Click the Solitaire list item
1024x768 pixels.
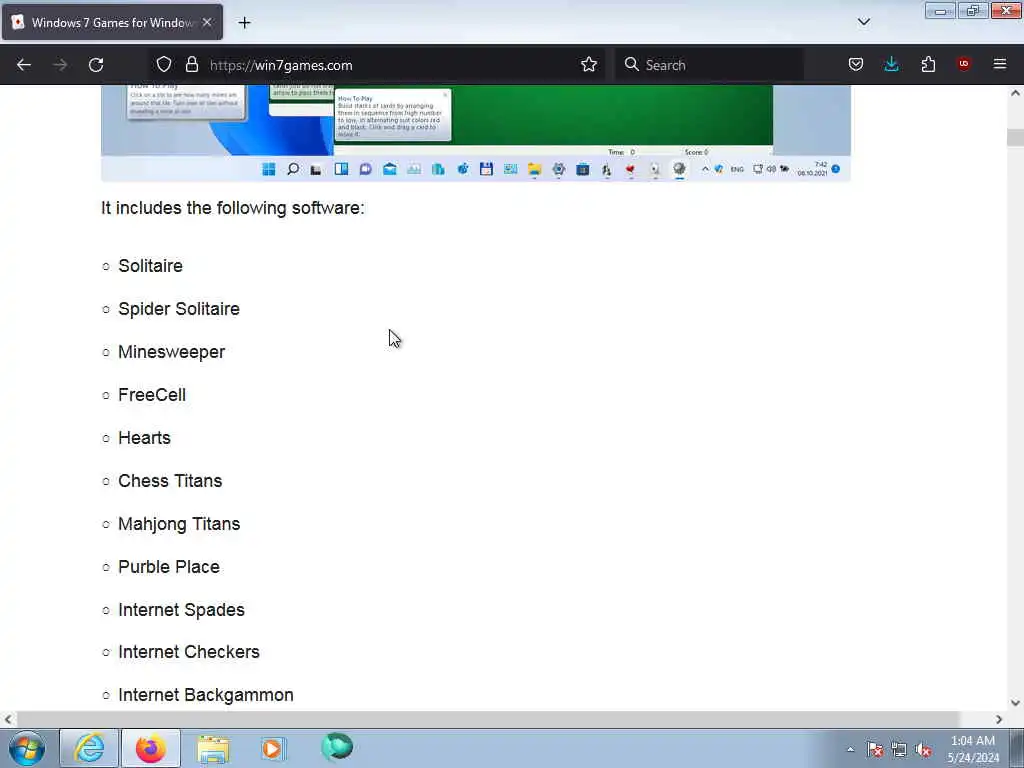coord(150,266)
